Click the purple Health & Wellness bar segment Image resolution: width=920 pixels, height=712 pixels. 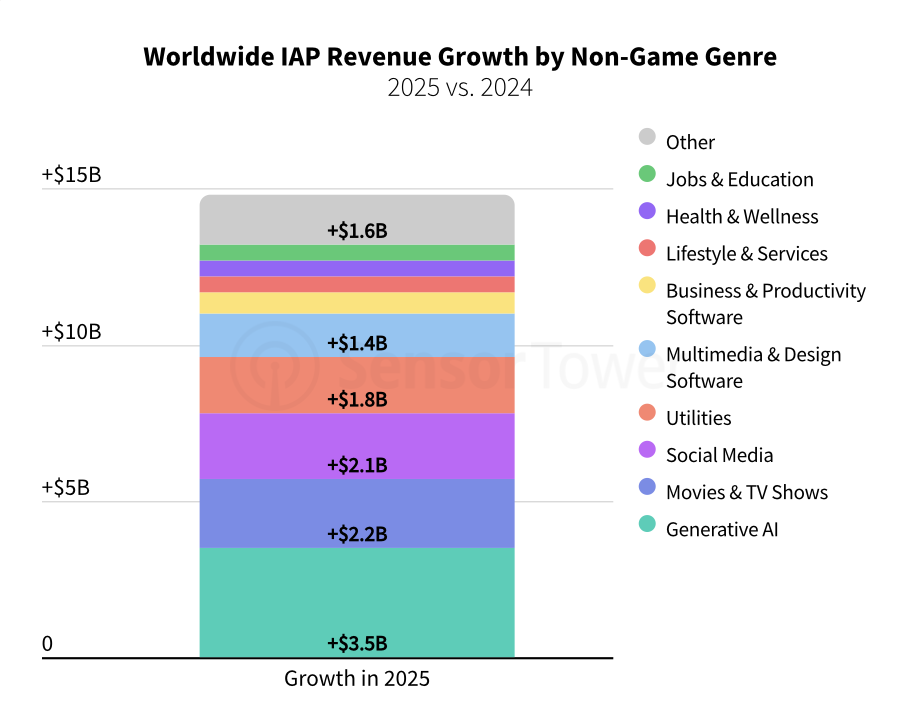pyautogui.click(x=357, y=268)
